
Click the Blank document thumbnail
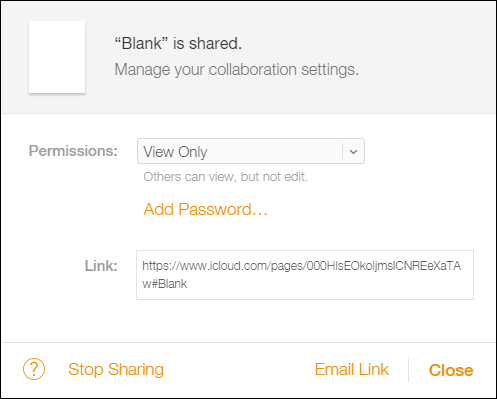57,57
